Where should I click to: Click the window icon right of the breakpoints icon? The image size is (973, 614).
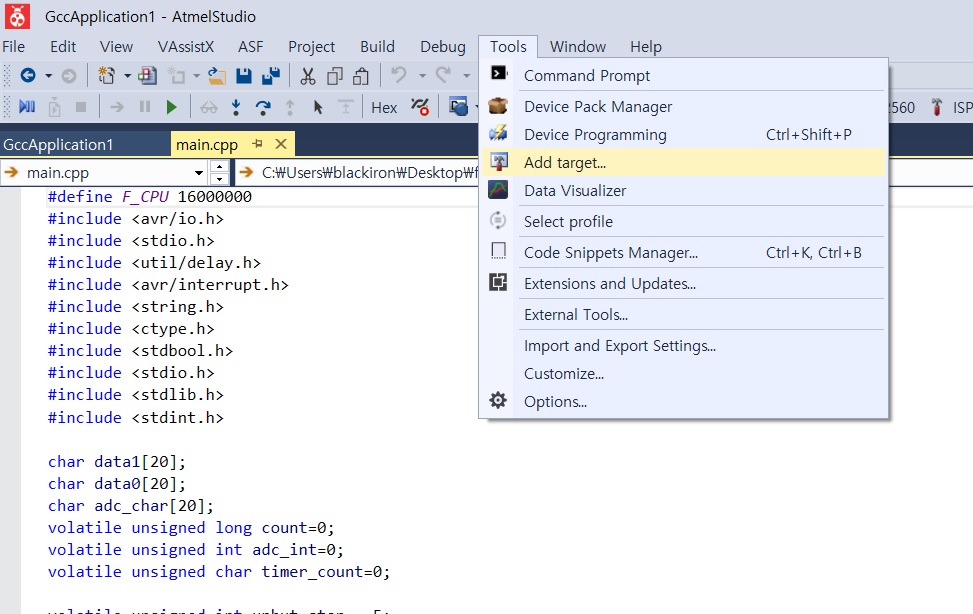click(x=459, y=107)
